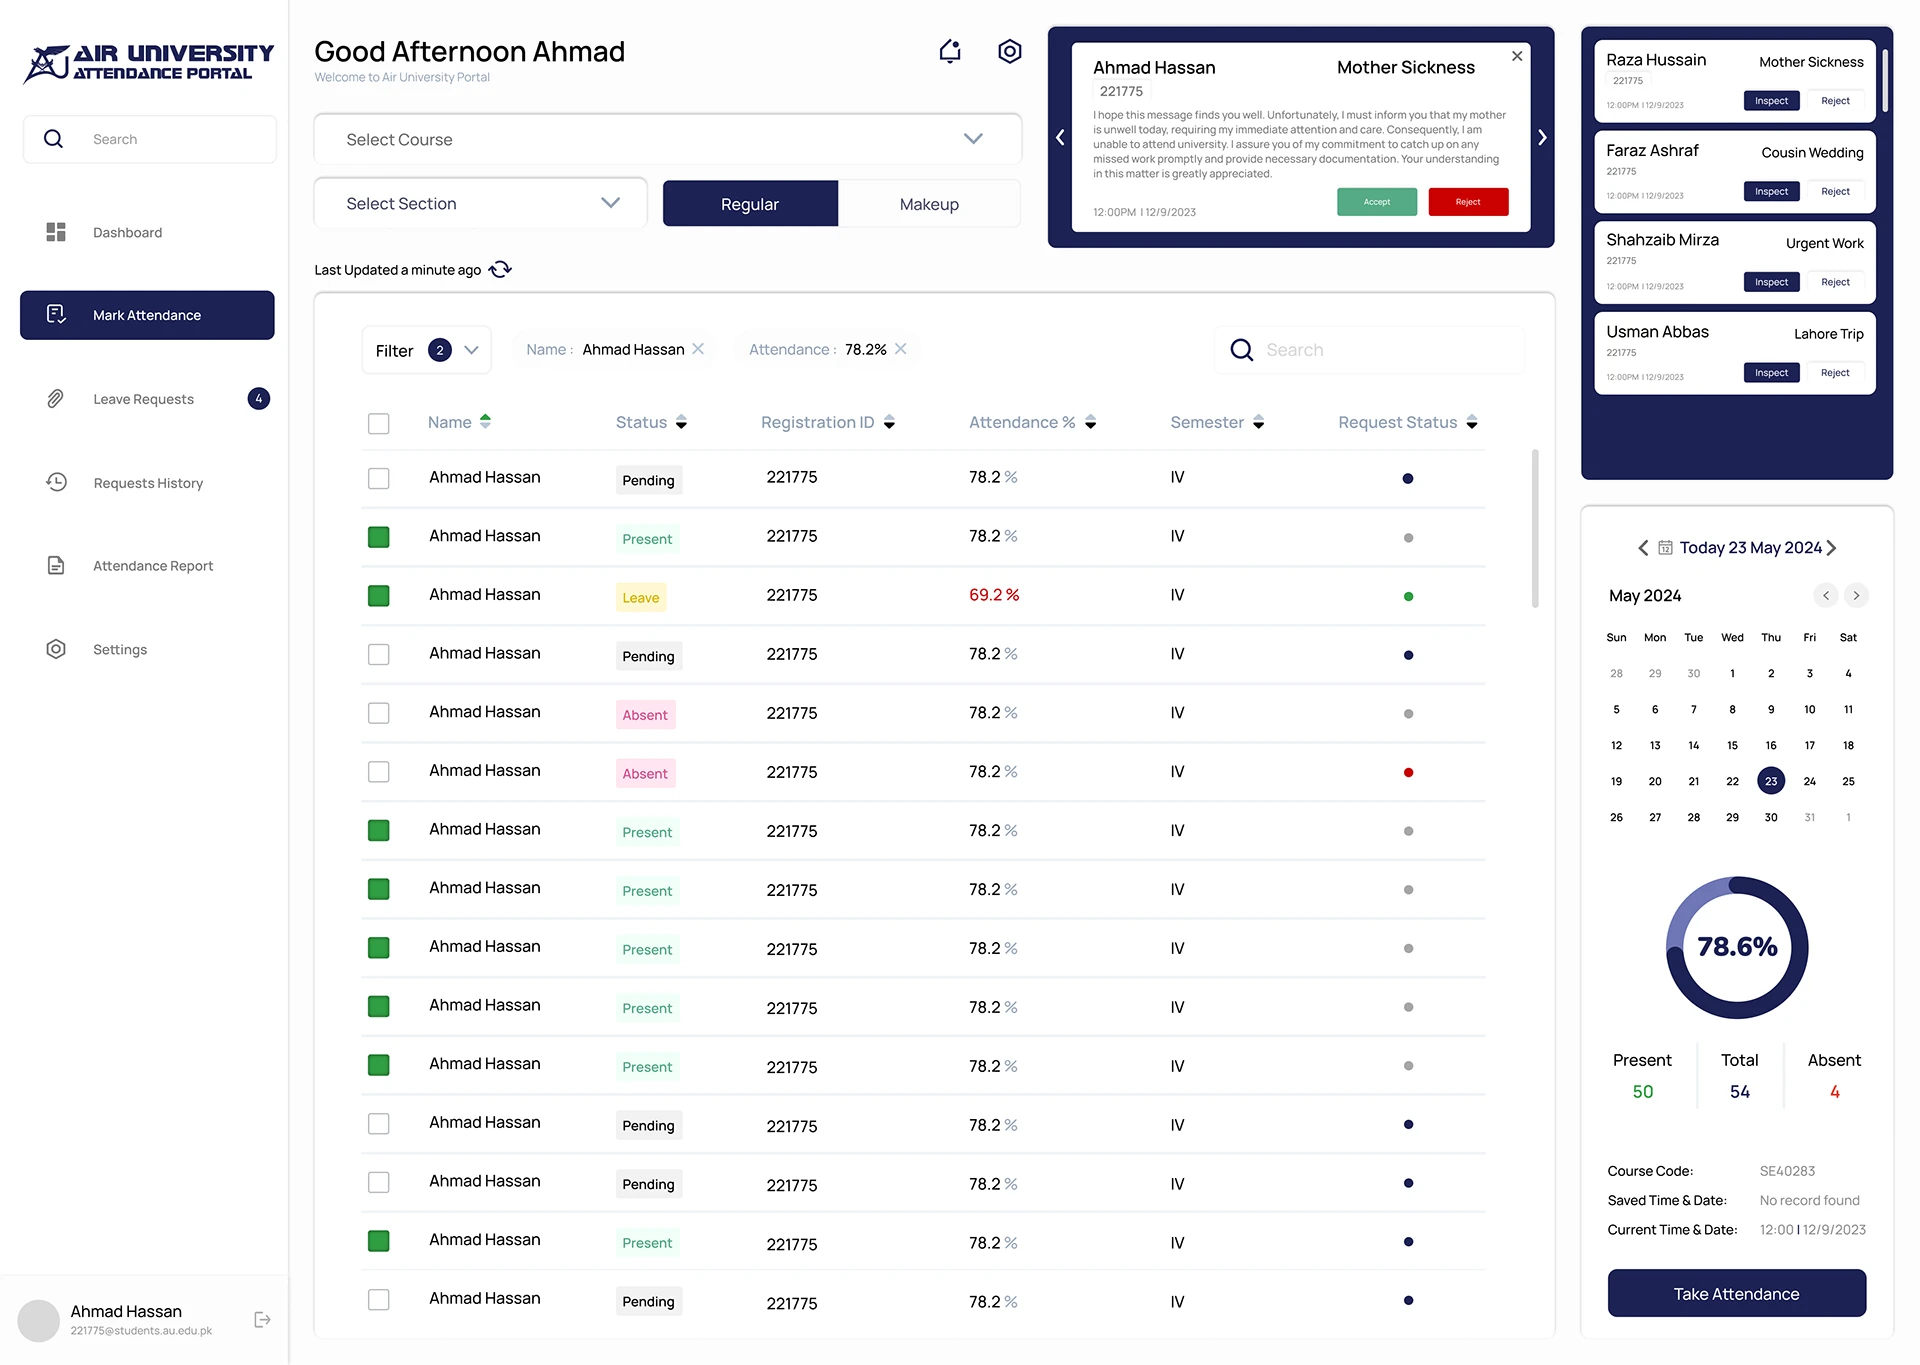Inspect Faraz Ashraf's Cousin Wedding request

(x=1771, y=191)
